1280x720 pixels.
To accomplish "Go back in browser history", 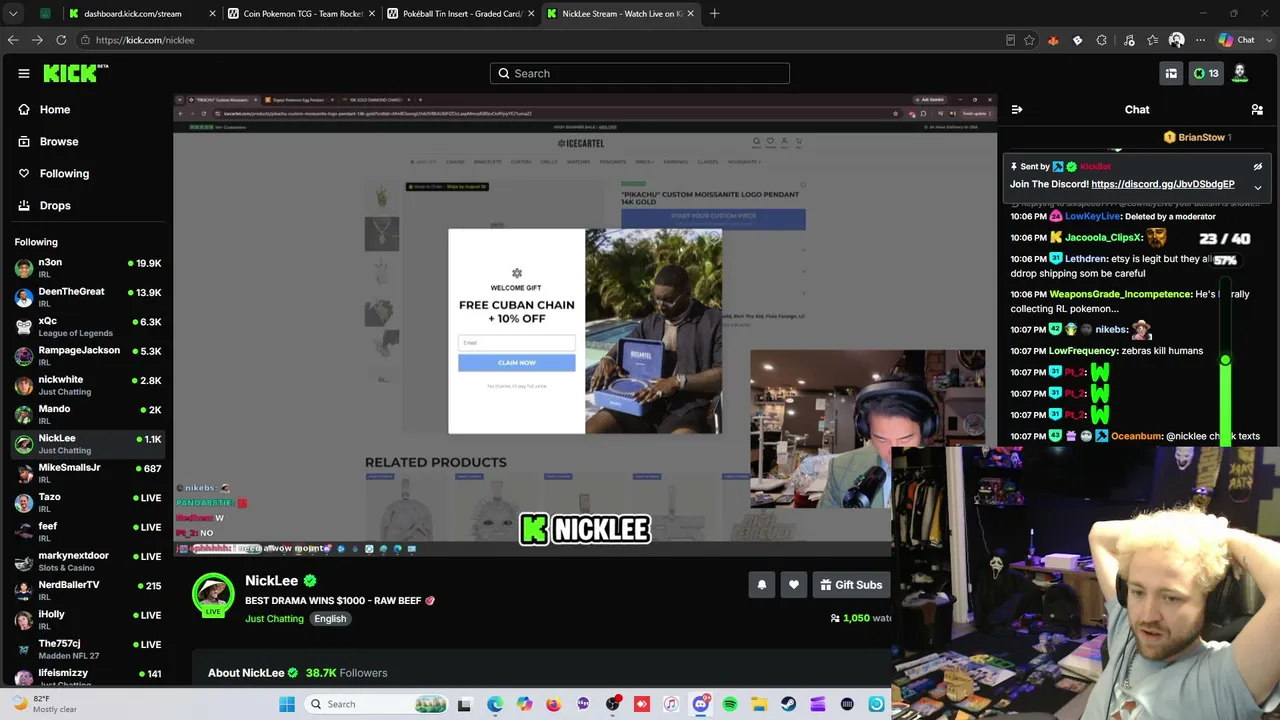I will [13, 40].
